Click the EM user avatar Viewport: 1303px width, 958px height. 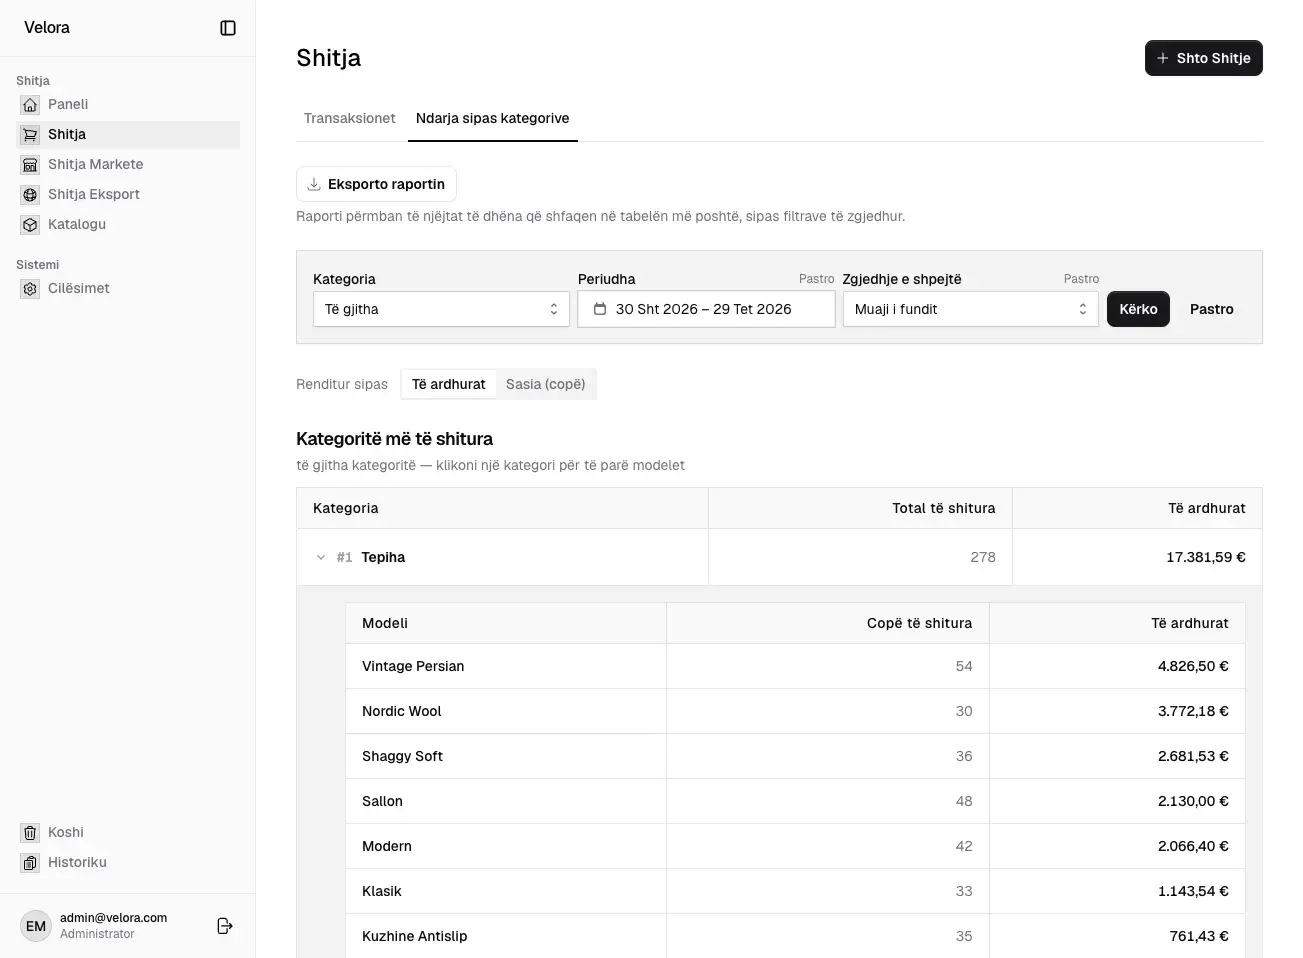pos(36,926)
